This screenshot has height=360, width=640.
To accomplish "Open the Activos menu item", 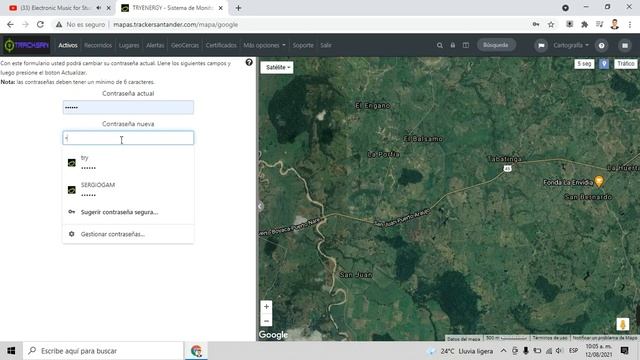I will [x=68, y=45].
